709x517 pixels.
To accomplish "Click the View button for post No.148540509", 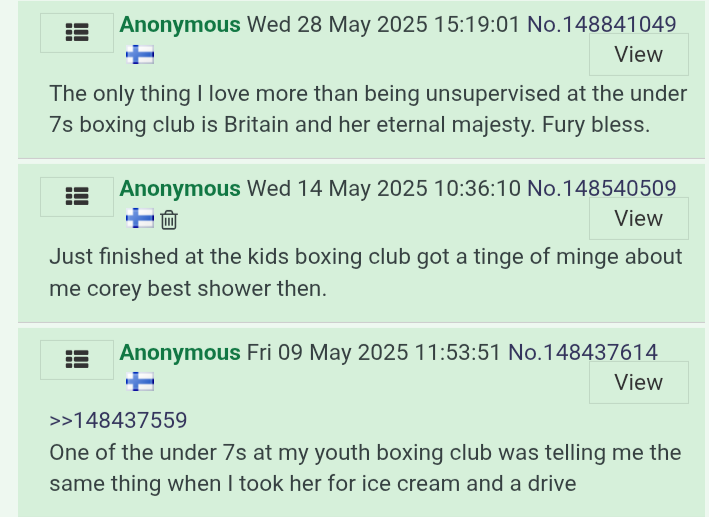I will pos(638,218).
